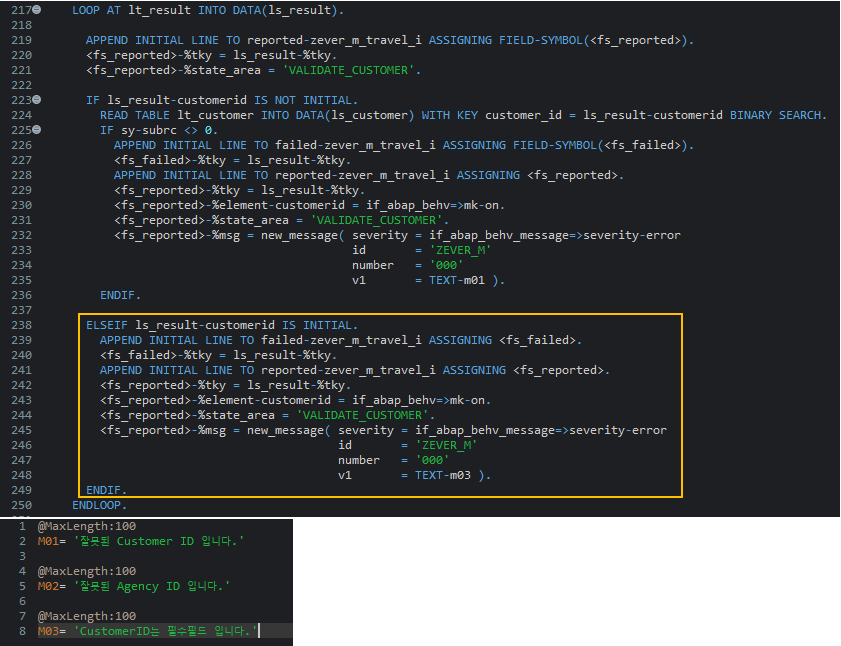Click 'VALIDATE_CUSTOMER' string on line 244
The height and width of the screenshot is (646, 841).
pyautogui.click(x=363, y=415)
